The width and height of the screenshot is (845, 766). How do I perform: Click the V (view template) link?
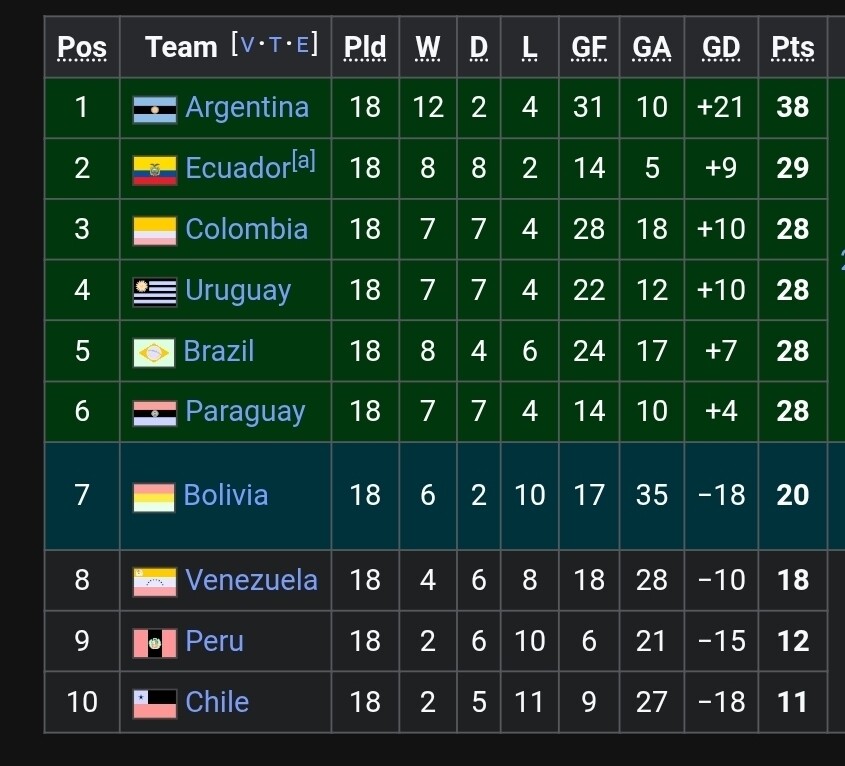(x=249, y=45)
